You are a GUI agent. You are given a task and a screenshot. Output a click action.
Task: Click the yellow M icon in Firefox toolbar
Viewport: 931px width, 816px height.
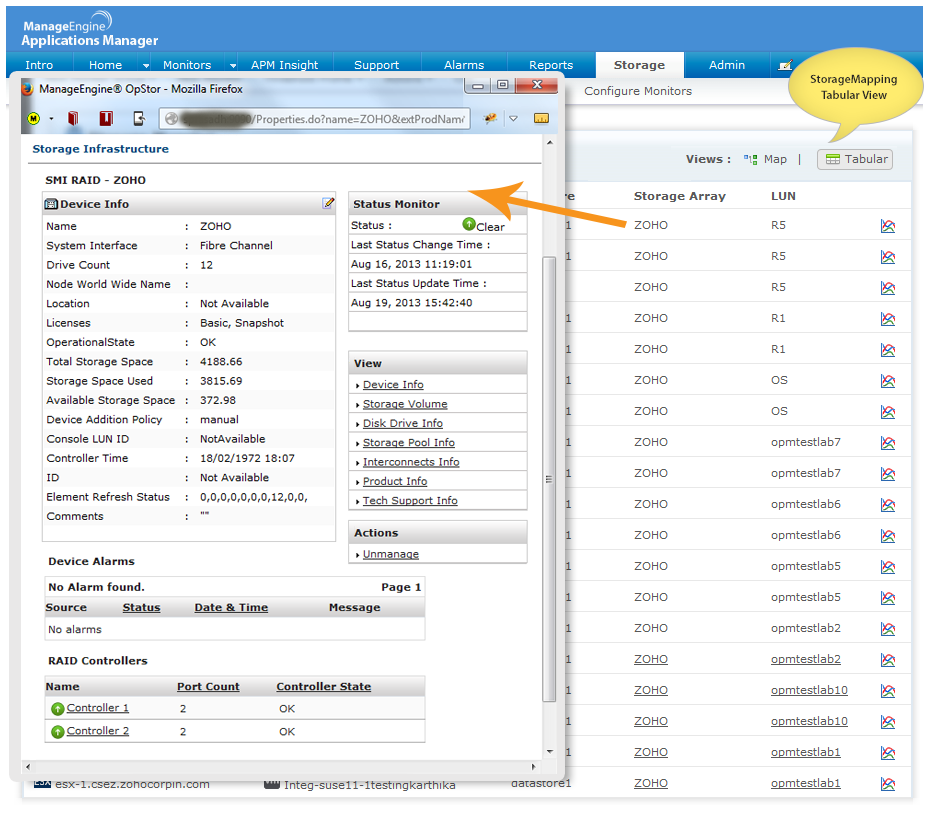click(34, 119)
